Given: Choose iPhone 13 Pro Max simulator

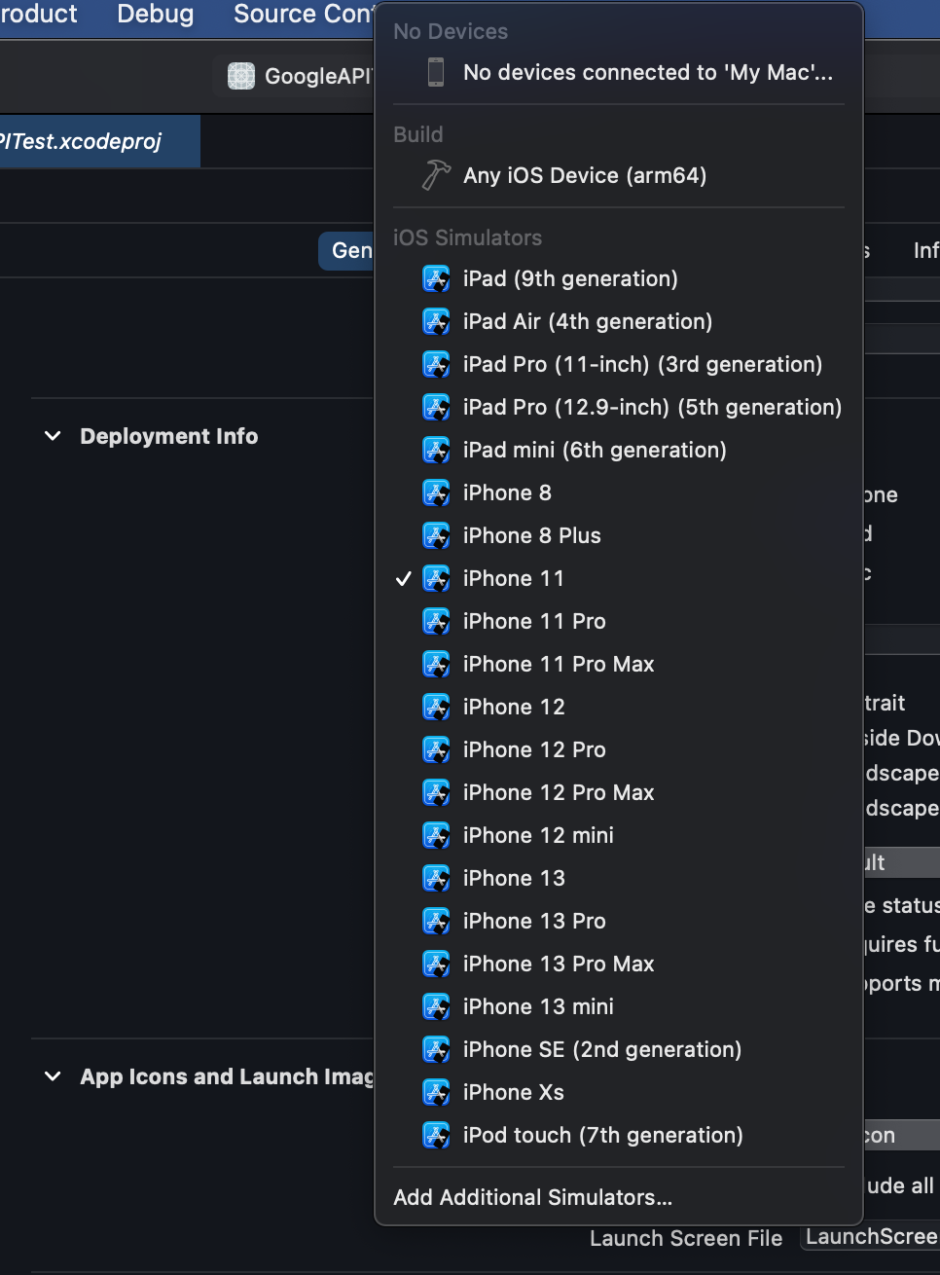Looking at the screenshot, I should point(558,964).
